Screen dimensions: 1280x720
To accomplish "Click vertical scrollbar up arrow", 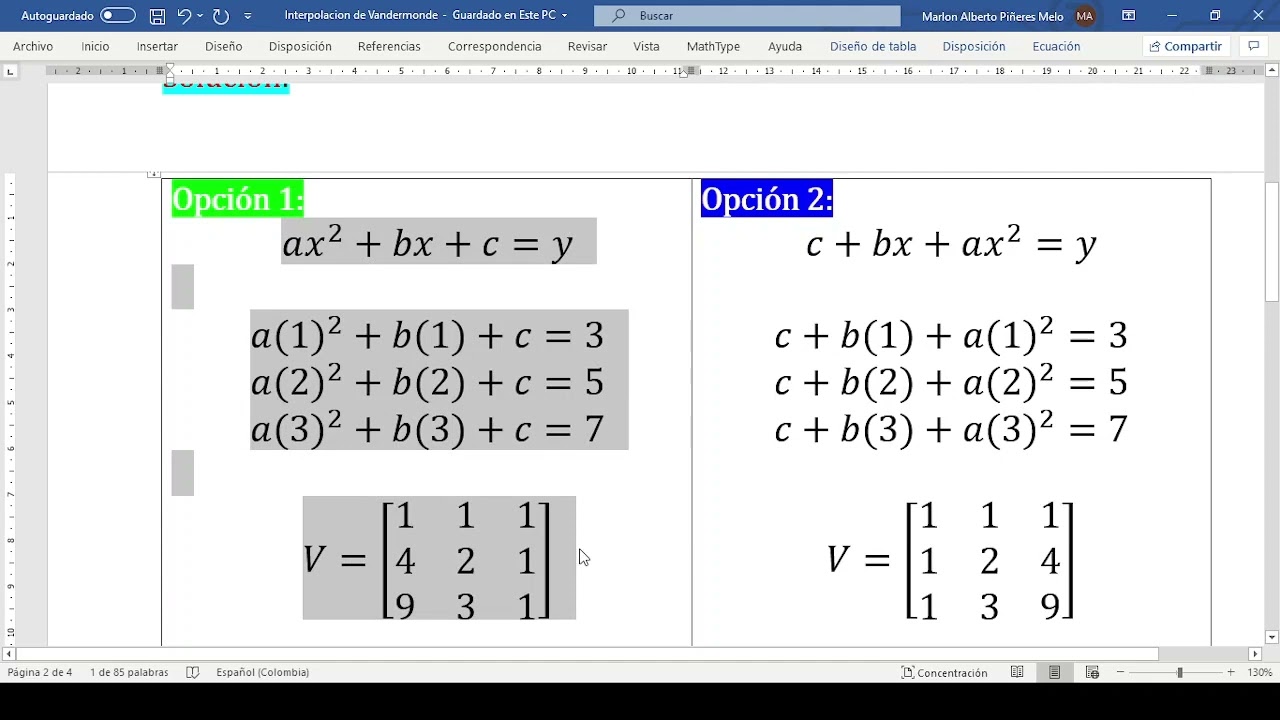I will click(1272, 71).
